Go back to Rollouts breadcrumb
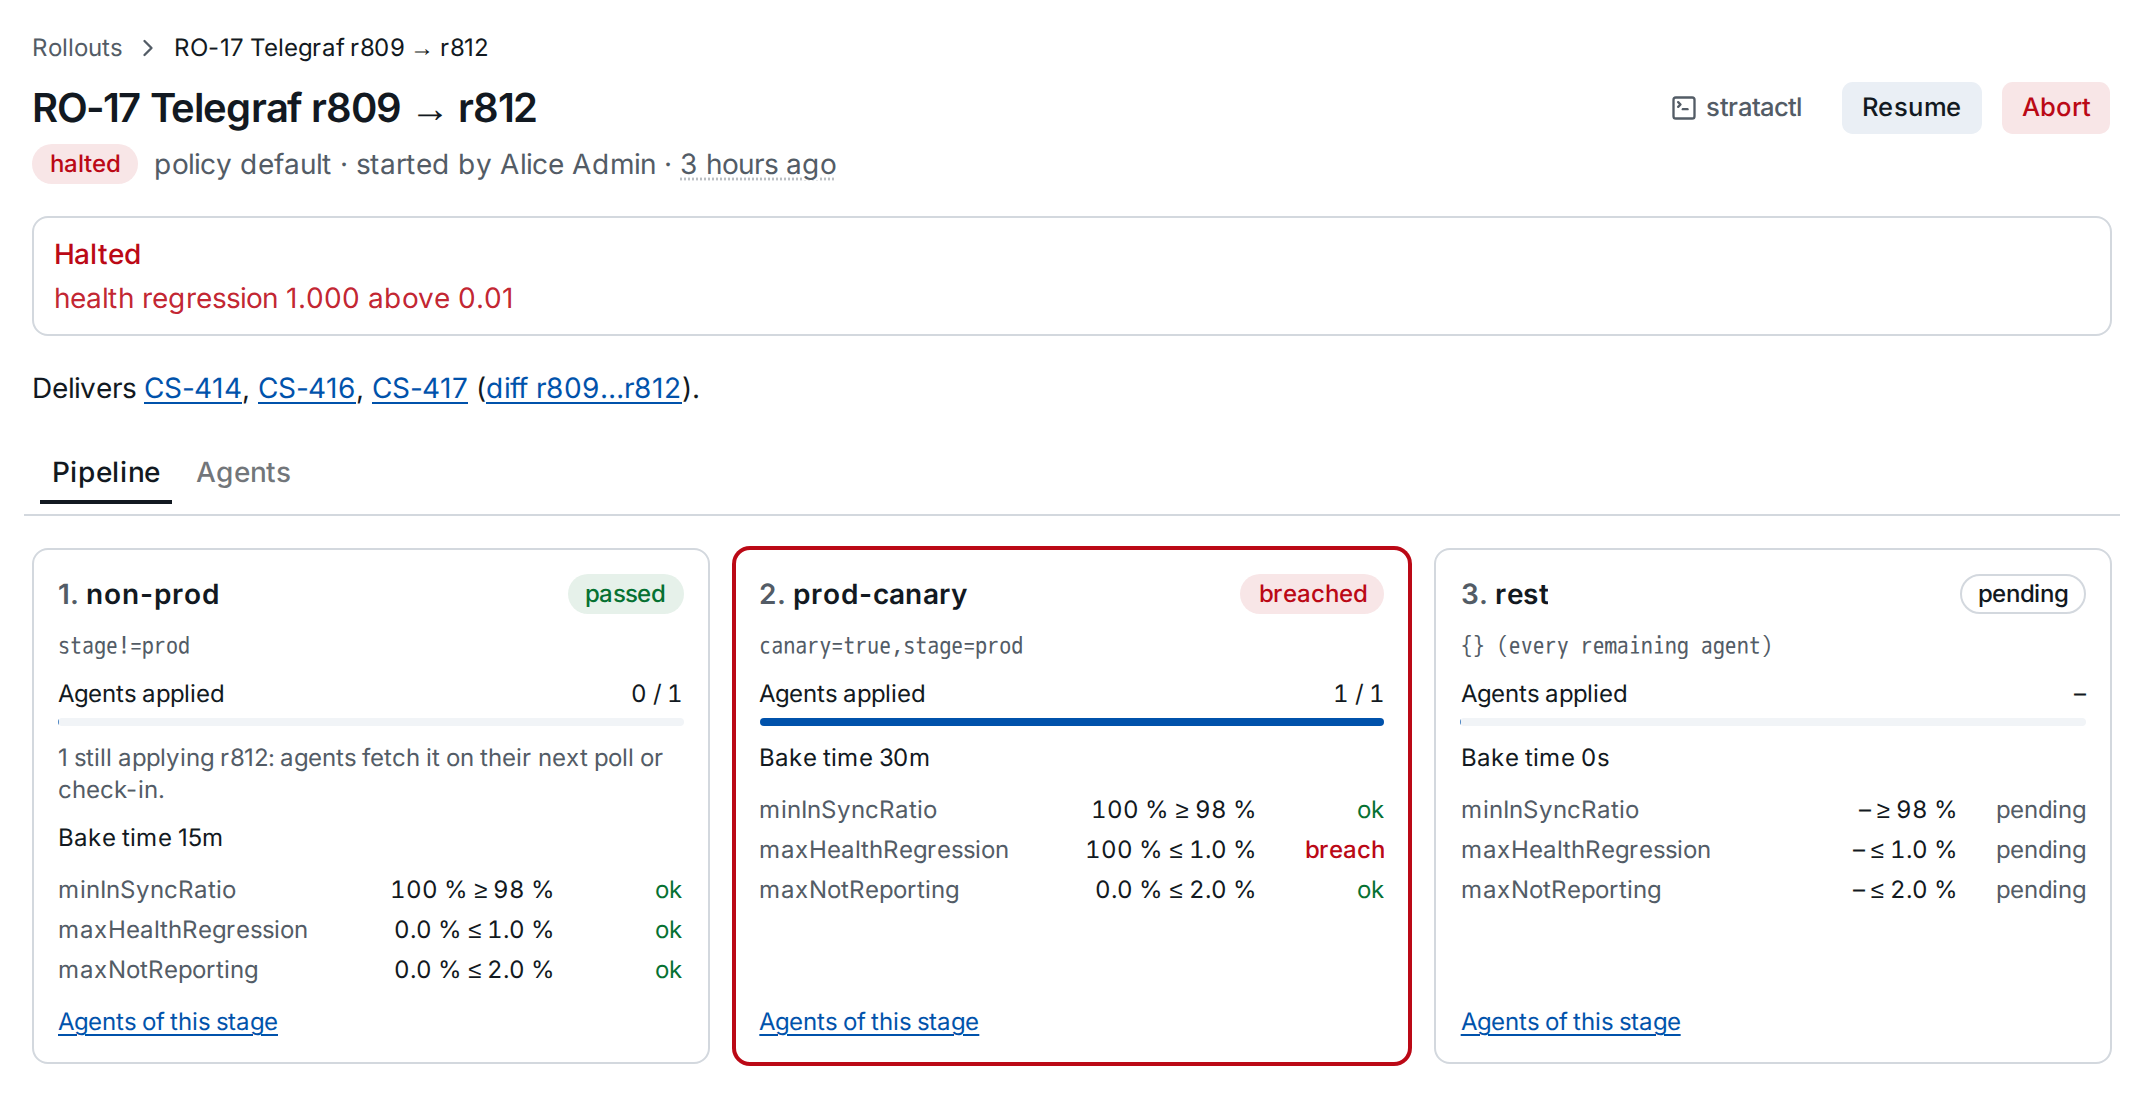This screenshot has height=1096, width=2144. pyautogui.click(x=77, y=48)
